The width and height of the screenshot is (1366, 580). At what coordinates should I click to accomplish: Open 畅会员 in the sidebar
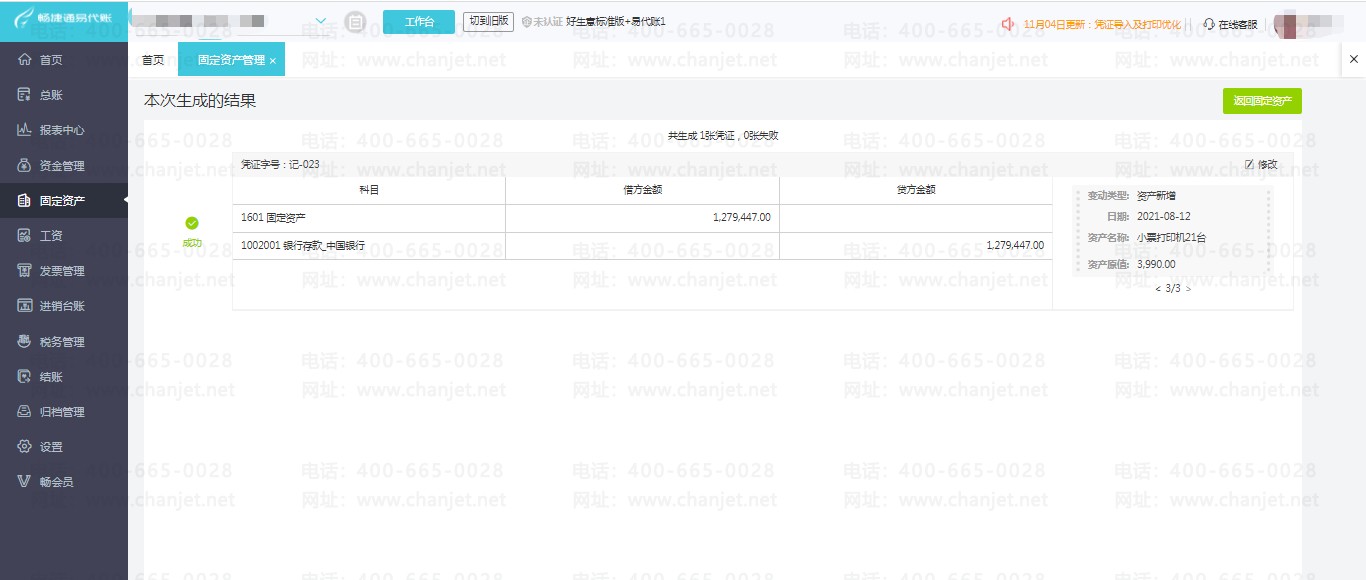(64, 481)
